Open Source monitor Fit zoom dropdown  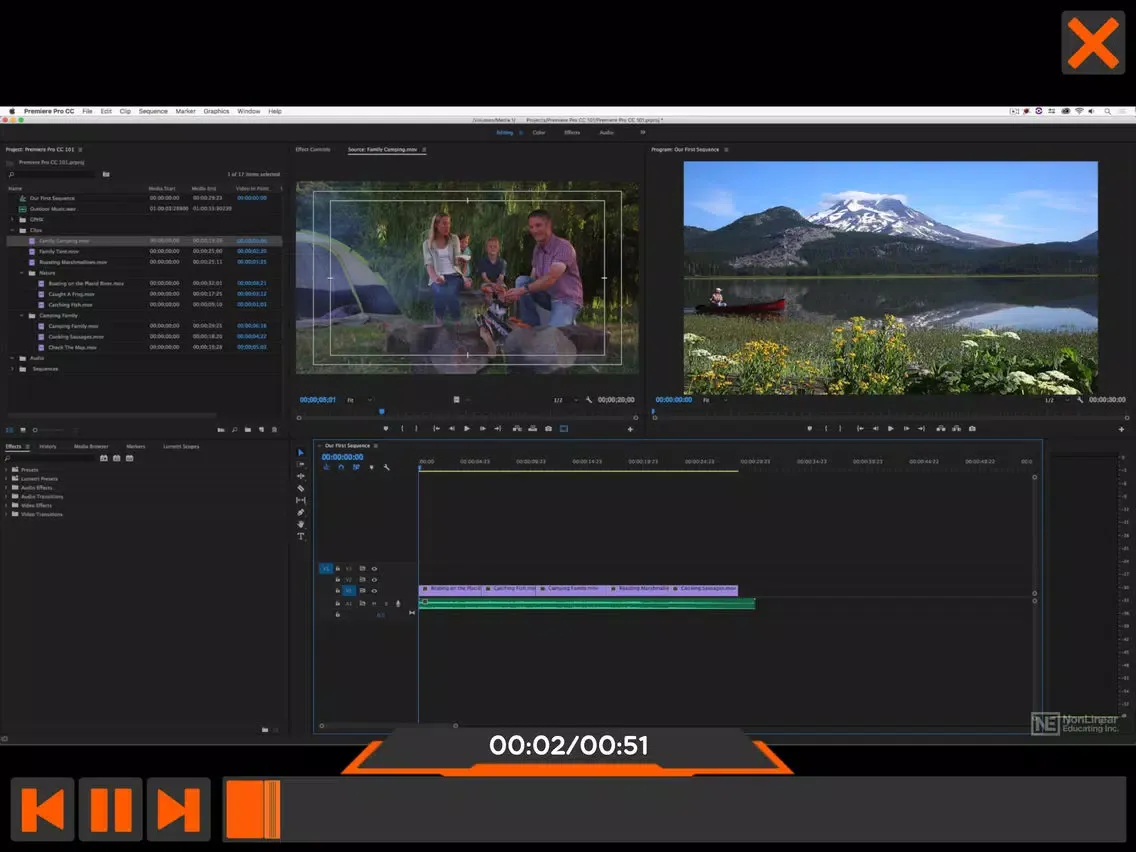[360, 400]
